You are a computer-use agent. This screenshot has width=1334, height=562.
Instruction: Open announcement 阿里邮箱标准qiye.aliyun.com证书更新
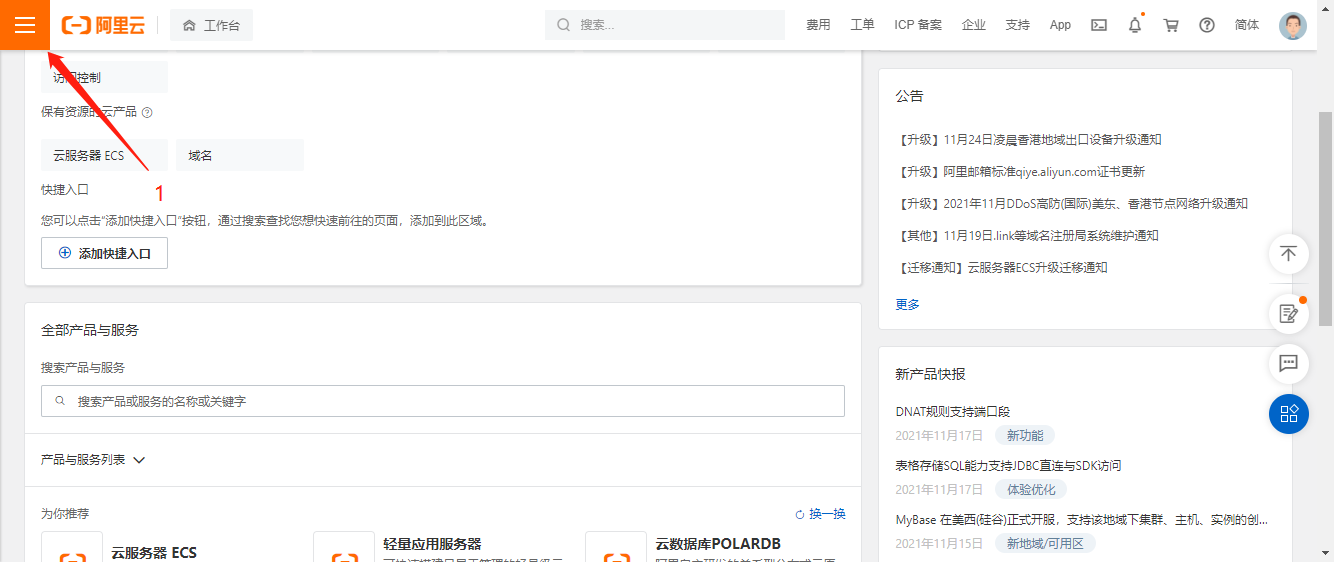1020,172
